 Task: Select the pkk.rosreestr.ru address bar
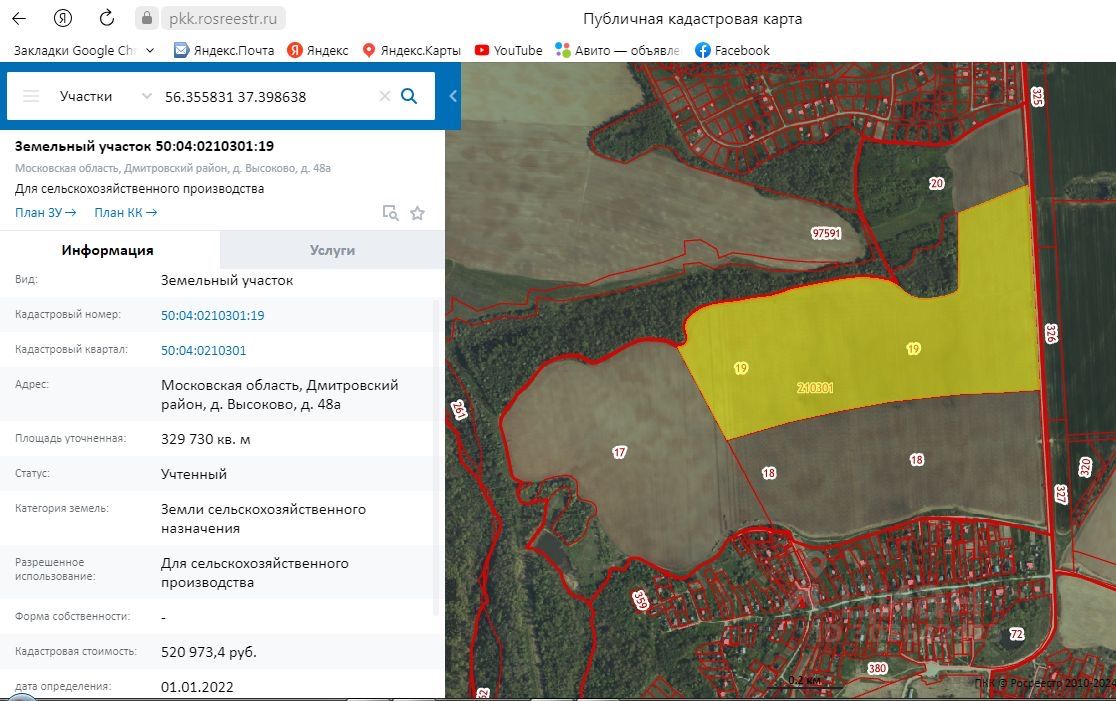pyautogui.click(x=223, y=19)
